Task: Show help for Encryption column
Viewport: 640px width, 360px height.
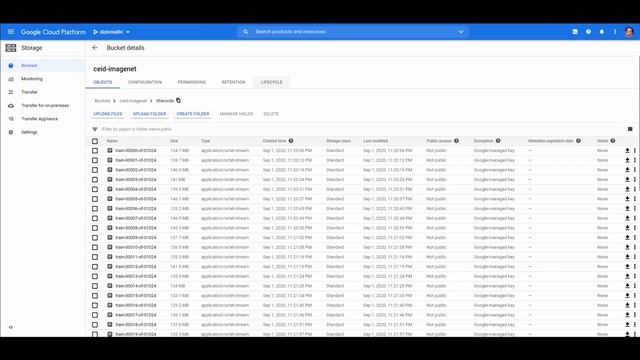Action: tap(498, 141)
